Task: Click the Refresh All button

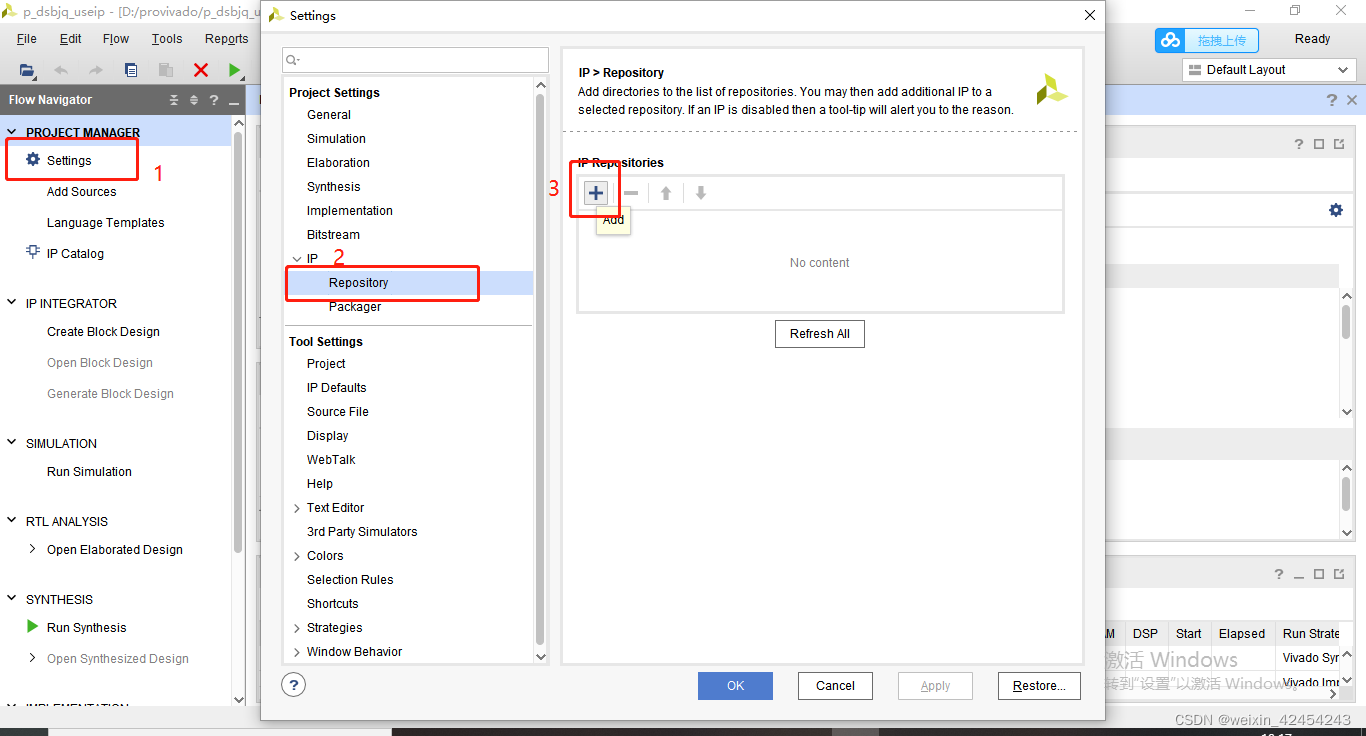Action: point(820,334)
